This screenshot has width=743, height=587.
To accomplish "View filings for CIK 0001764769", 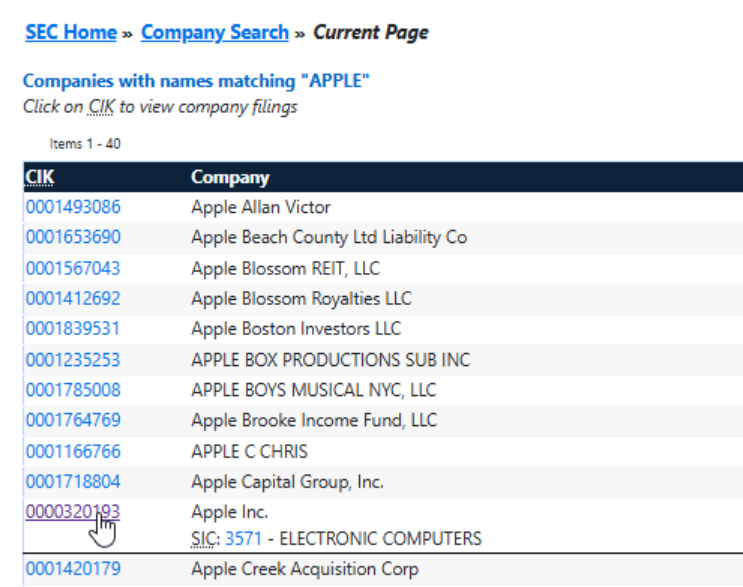I will coord(73,421).
